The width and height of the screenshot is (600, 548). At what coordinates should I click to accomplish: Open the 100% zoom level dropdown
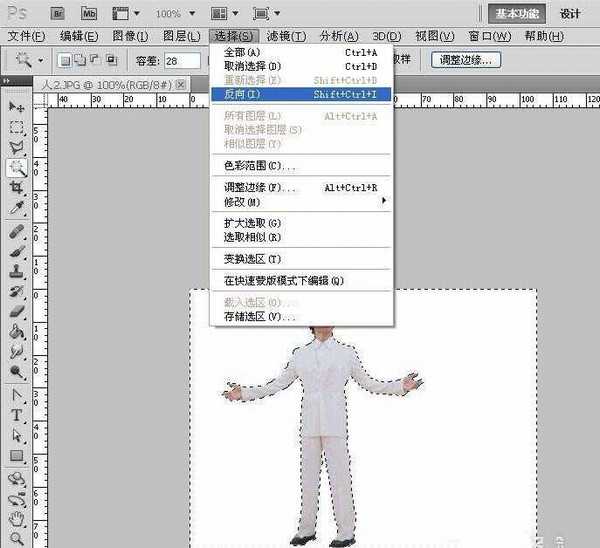click(x=174, y=14)
